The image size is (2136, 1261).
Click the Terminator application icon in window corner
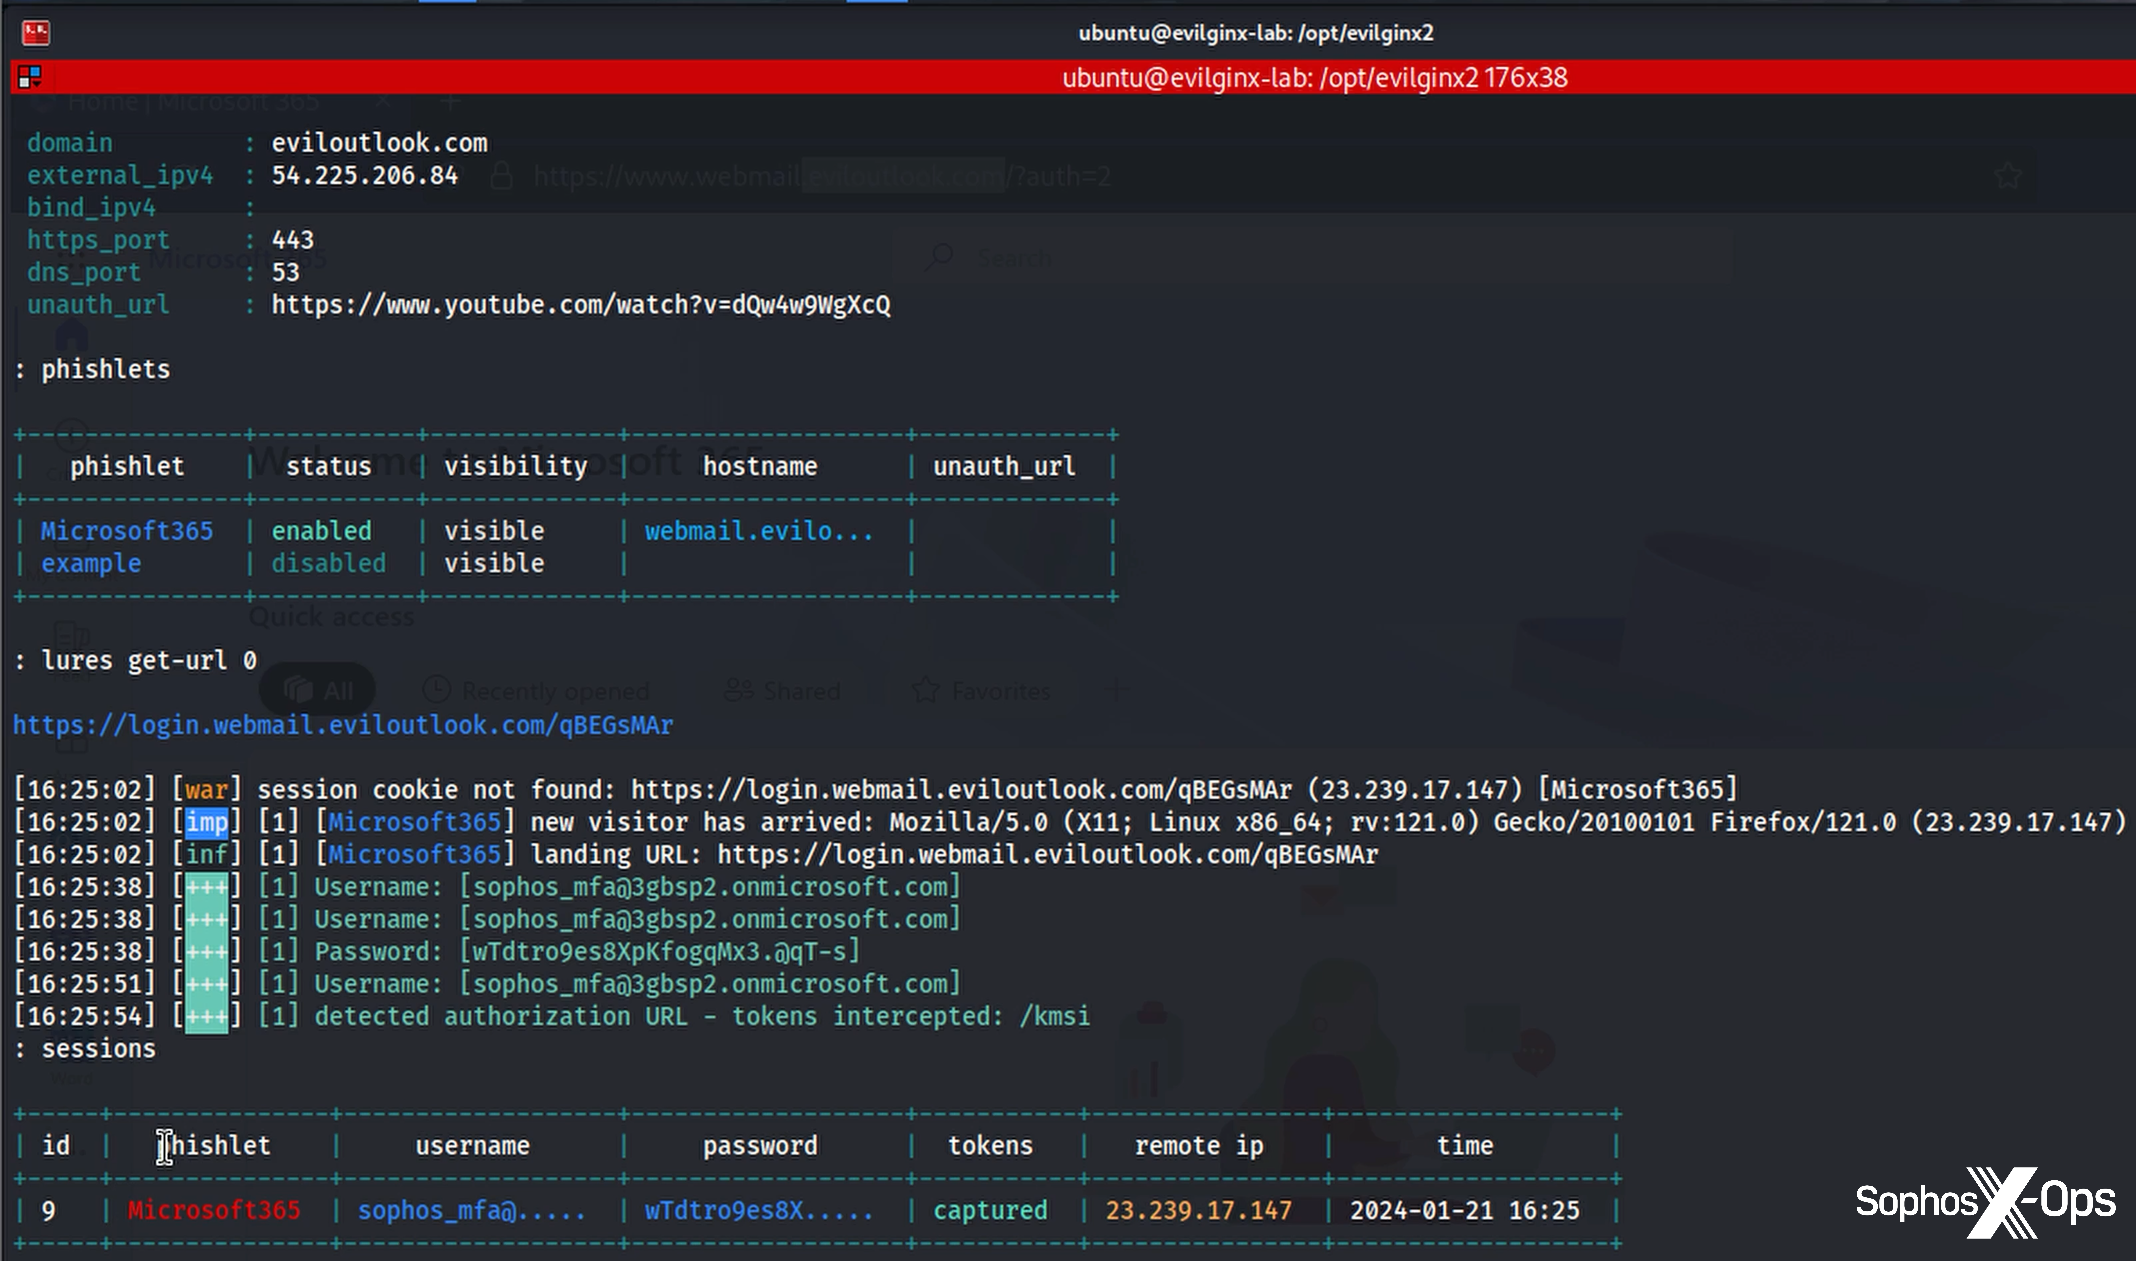coord(36,33)
